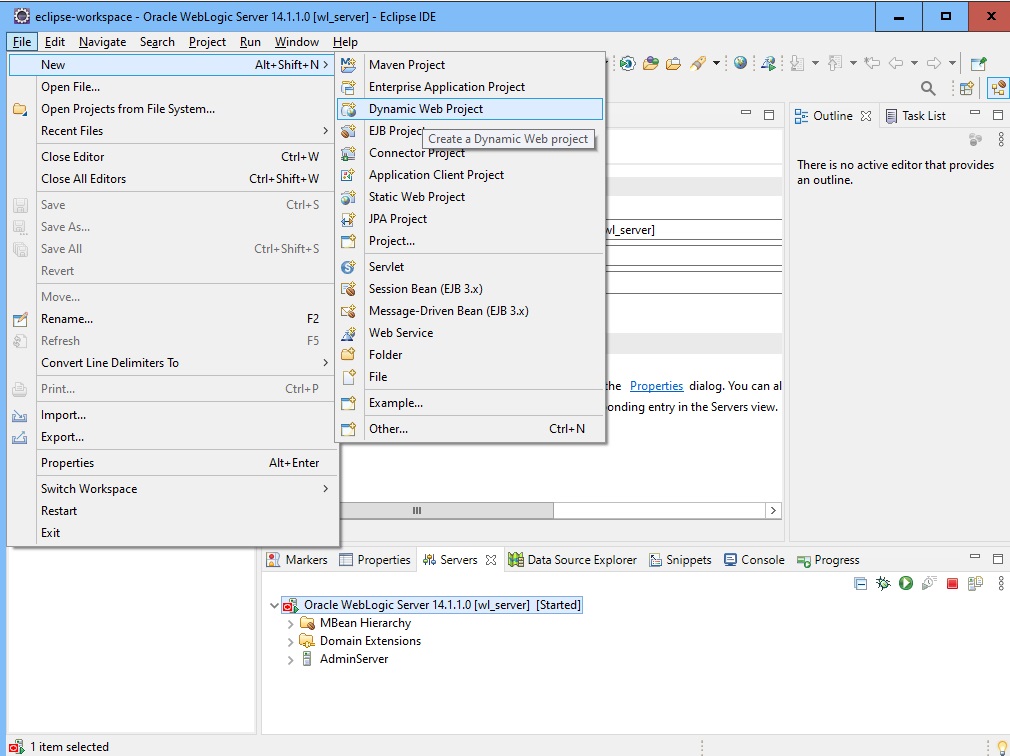Screen dimensions: 1010x756
Task: Switch to the Markers tab
Action: pos(297,560)
